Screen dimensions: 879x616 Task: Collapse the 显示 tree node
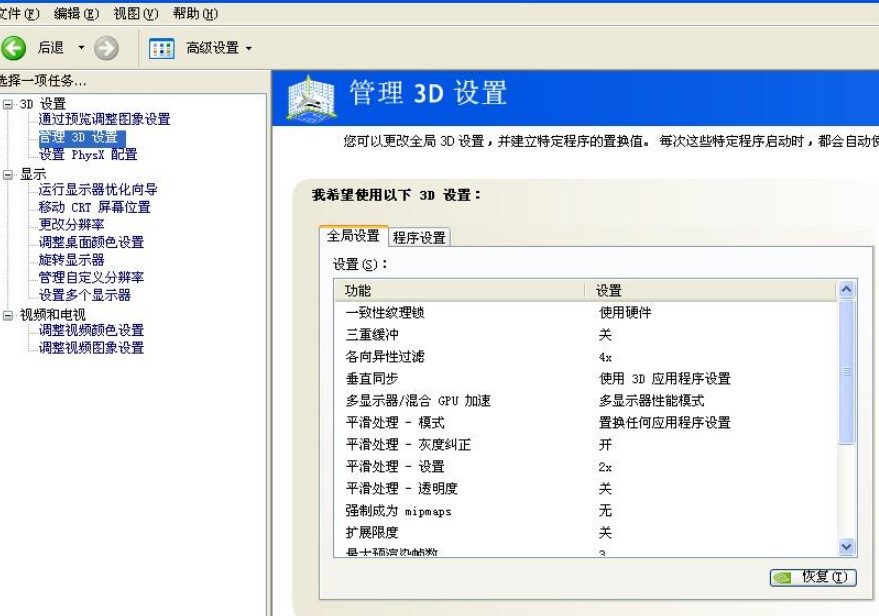pyautogui.click(x=8, y=174)
